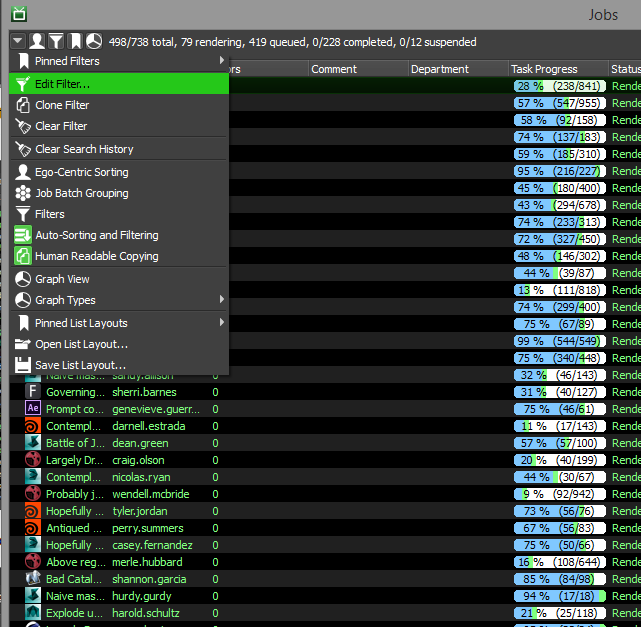Click plugin icon on craig.olson row
641x627 pixels.
pyautogui.click(x=33, y=460)
